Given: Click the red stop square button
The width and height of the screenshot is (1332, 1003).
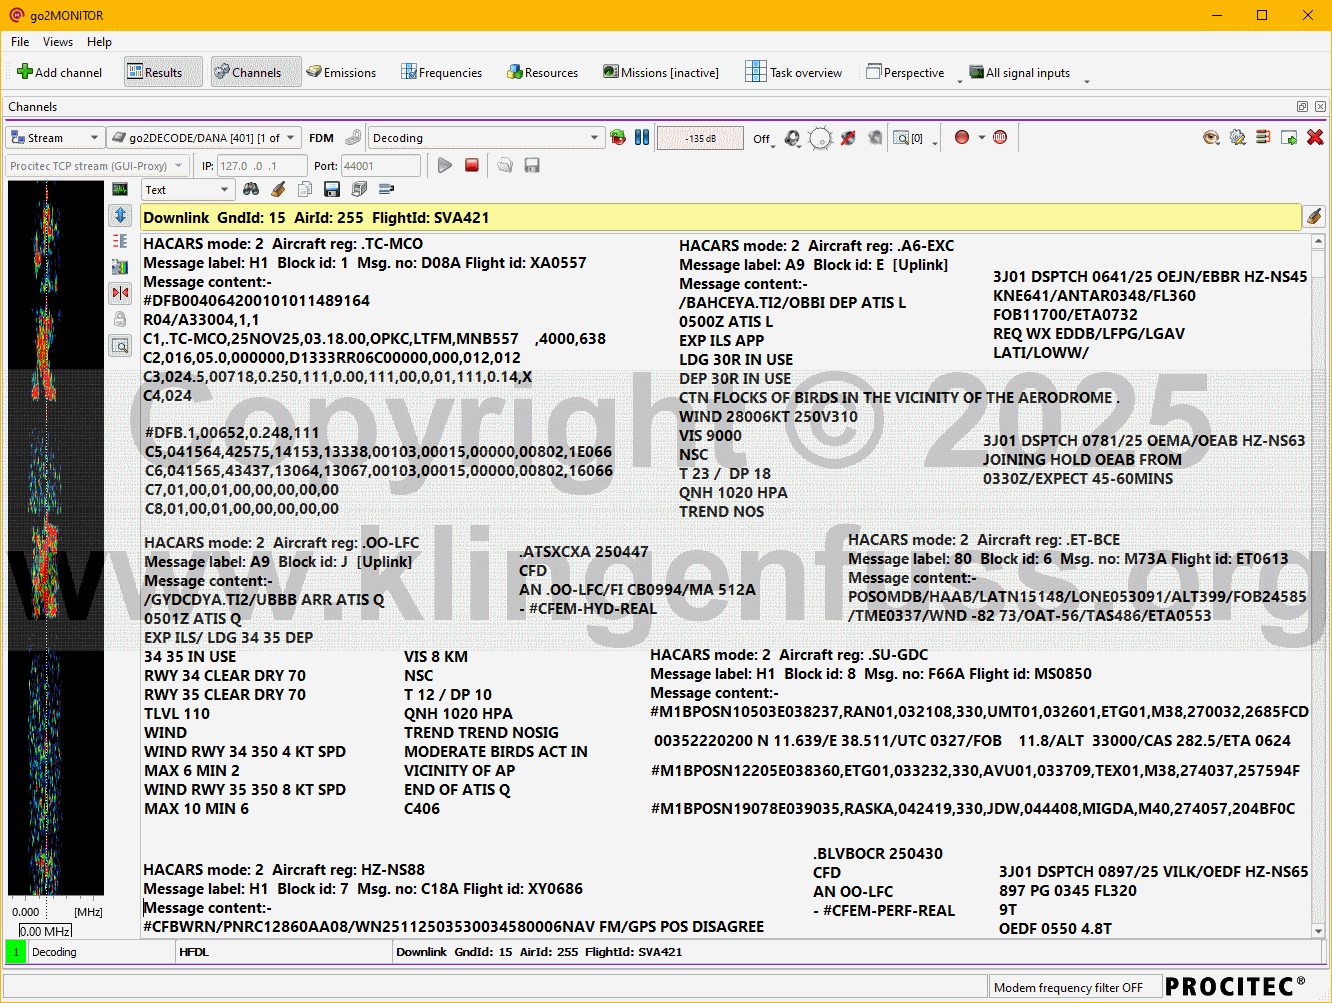Looking at the screenshot, I should tap(472, 165).
